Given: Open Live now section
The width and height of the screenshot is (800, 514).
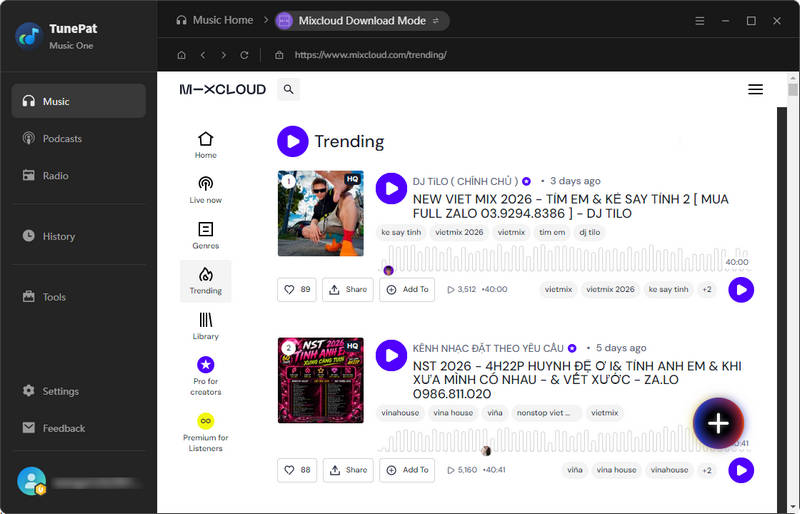Looking at the screenshot, I should click(x=206, y=190).
